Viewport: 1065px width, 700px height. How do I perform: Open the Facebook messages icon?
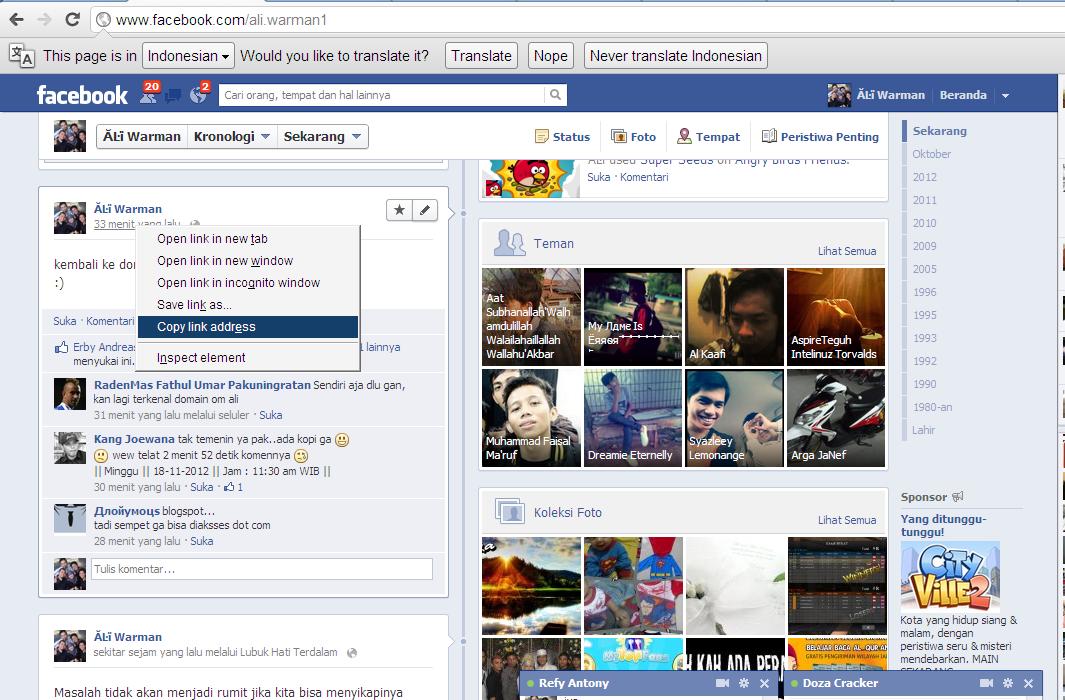(x=173, y=96)
